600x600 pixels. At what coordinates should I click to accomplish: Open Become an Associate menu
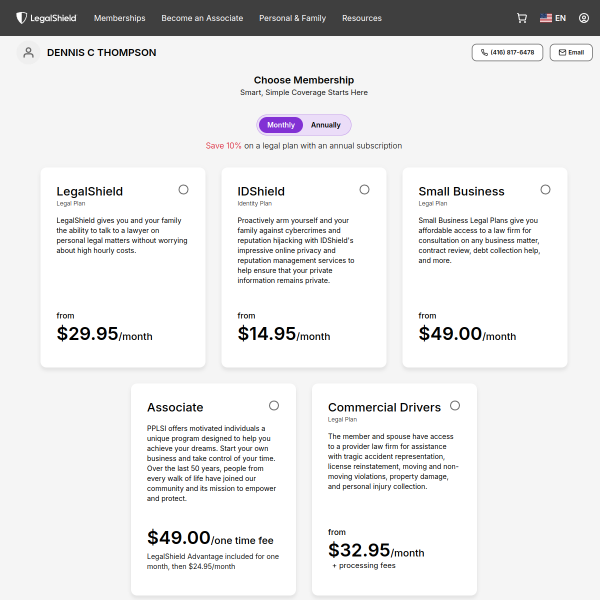(202, 18)
